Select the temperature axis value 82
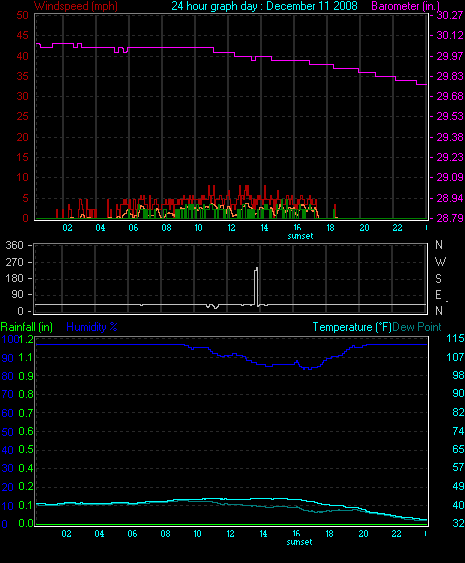The image size is (465, 563). (458, 412)
